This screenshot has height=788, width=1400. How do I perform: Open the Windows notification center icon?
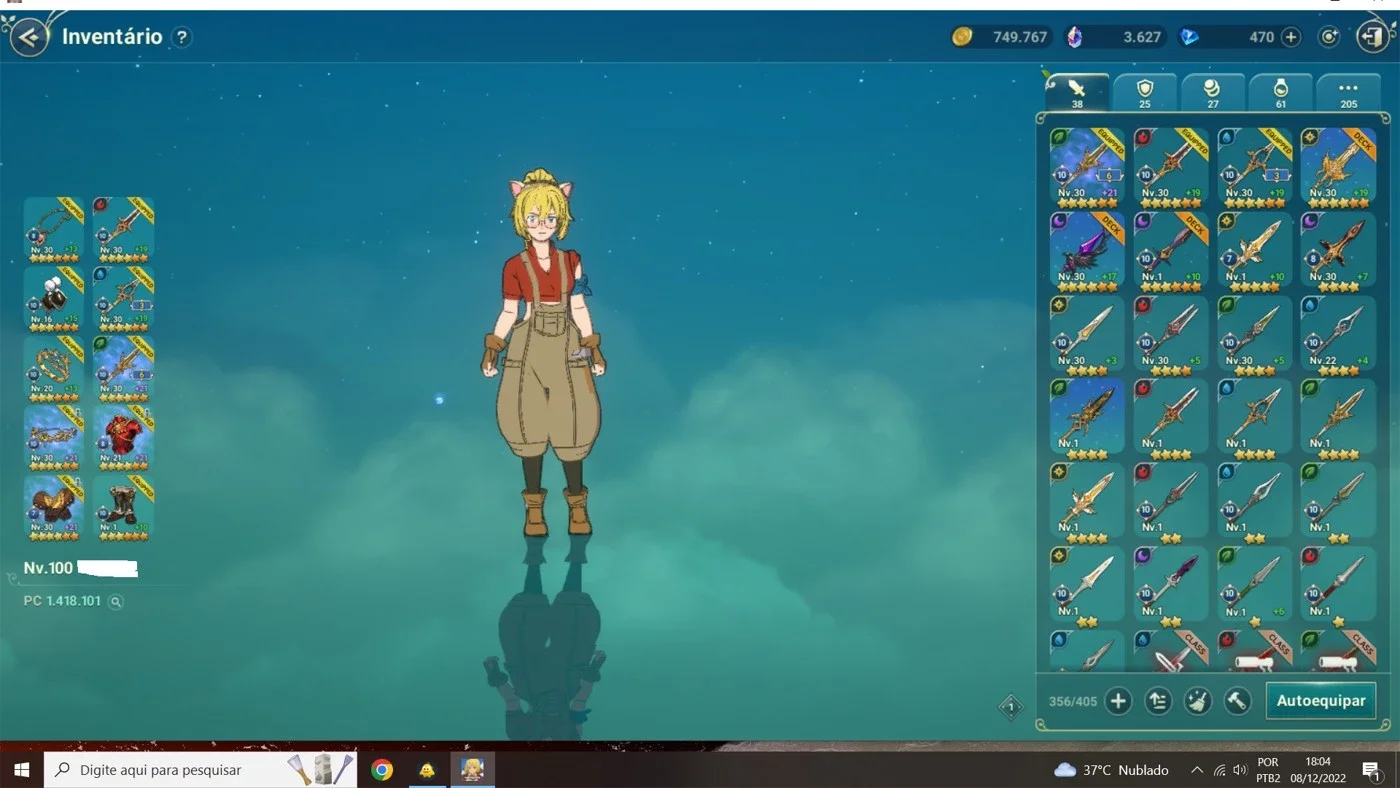pyautogui.click(x=1372, y=770)
